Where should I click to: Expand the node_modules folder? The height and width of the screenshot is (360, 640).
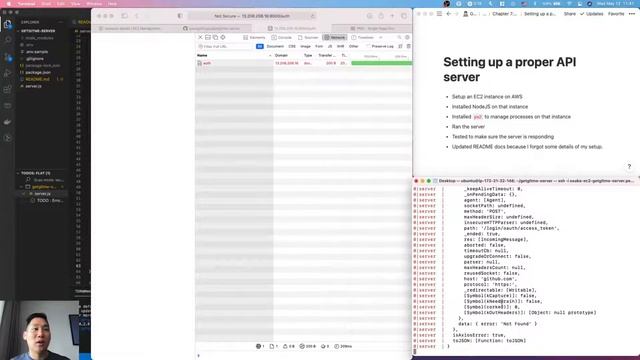(39, 38)
